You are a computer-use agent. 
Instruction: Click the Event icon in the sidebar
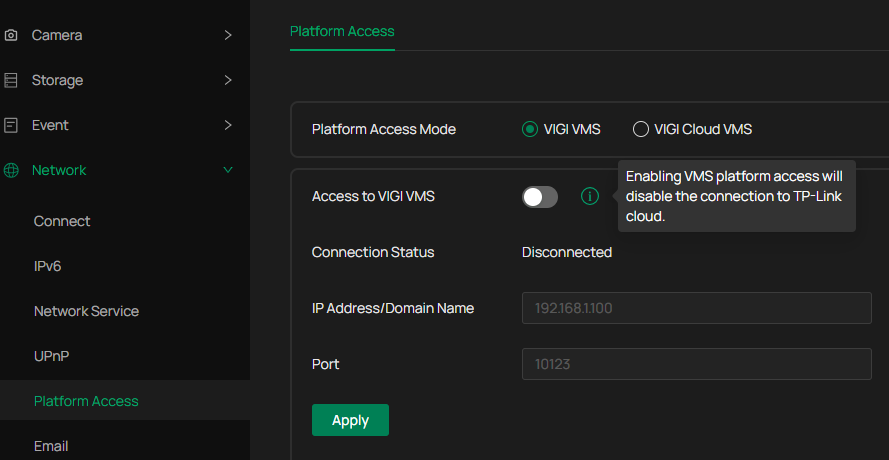click(11, 125)
